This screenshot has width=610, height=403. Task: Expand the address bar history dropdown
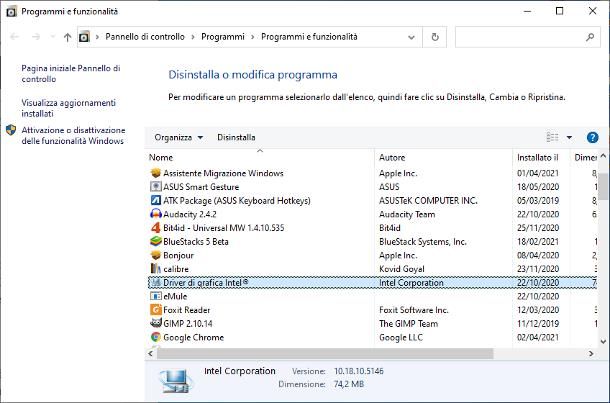[411, 37]
